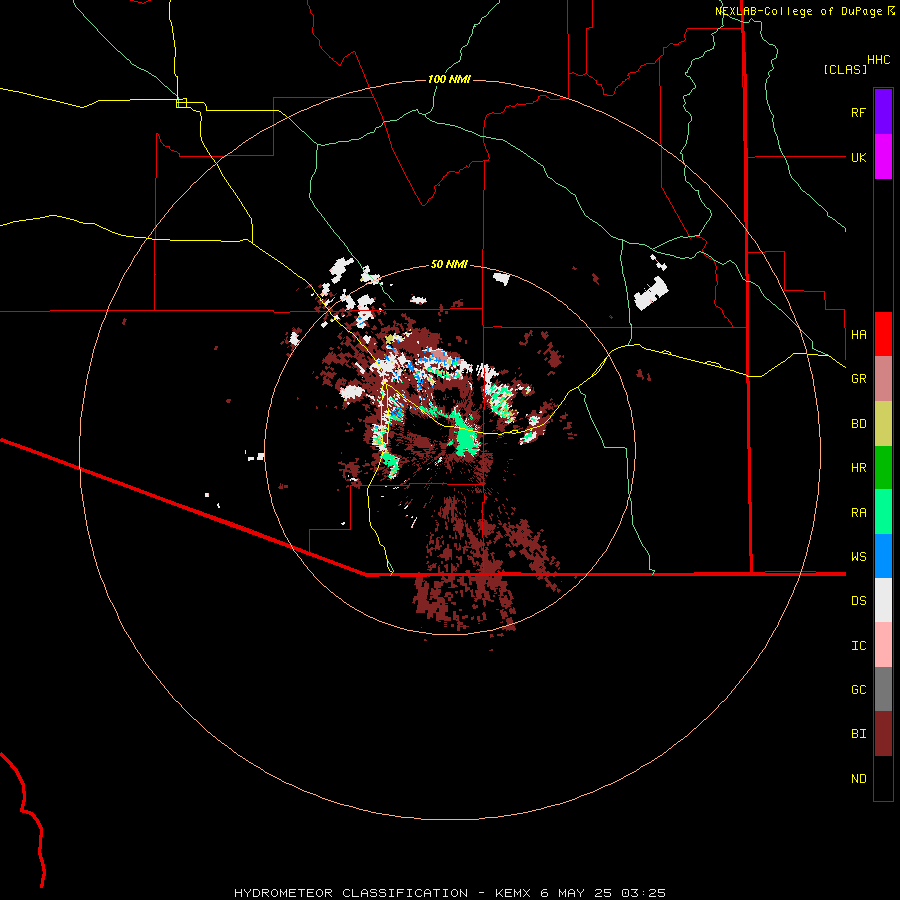This screenshot has width=900, height=900.
Task: Click the Hydrometeor Classification KEMX title text
Action: point(450,893)
